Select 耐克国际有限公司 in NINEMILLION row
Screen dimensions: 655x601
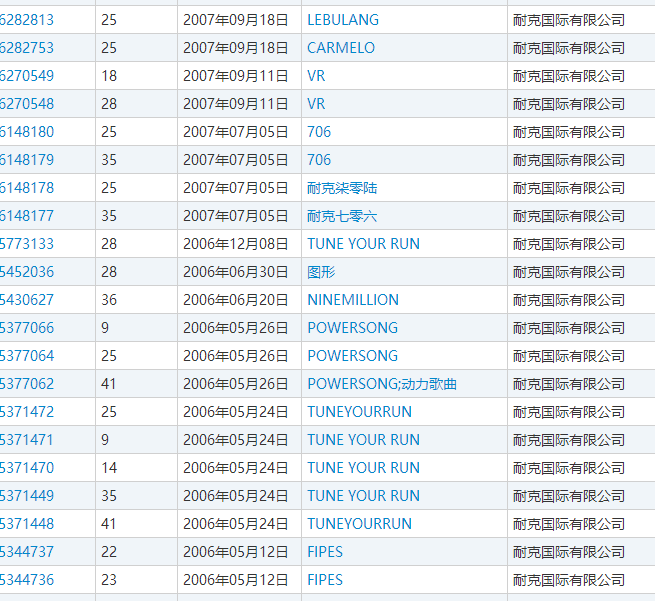pos(569,300)
